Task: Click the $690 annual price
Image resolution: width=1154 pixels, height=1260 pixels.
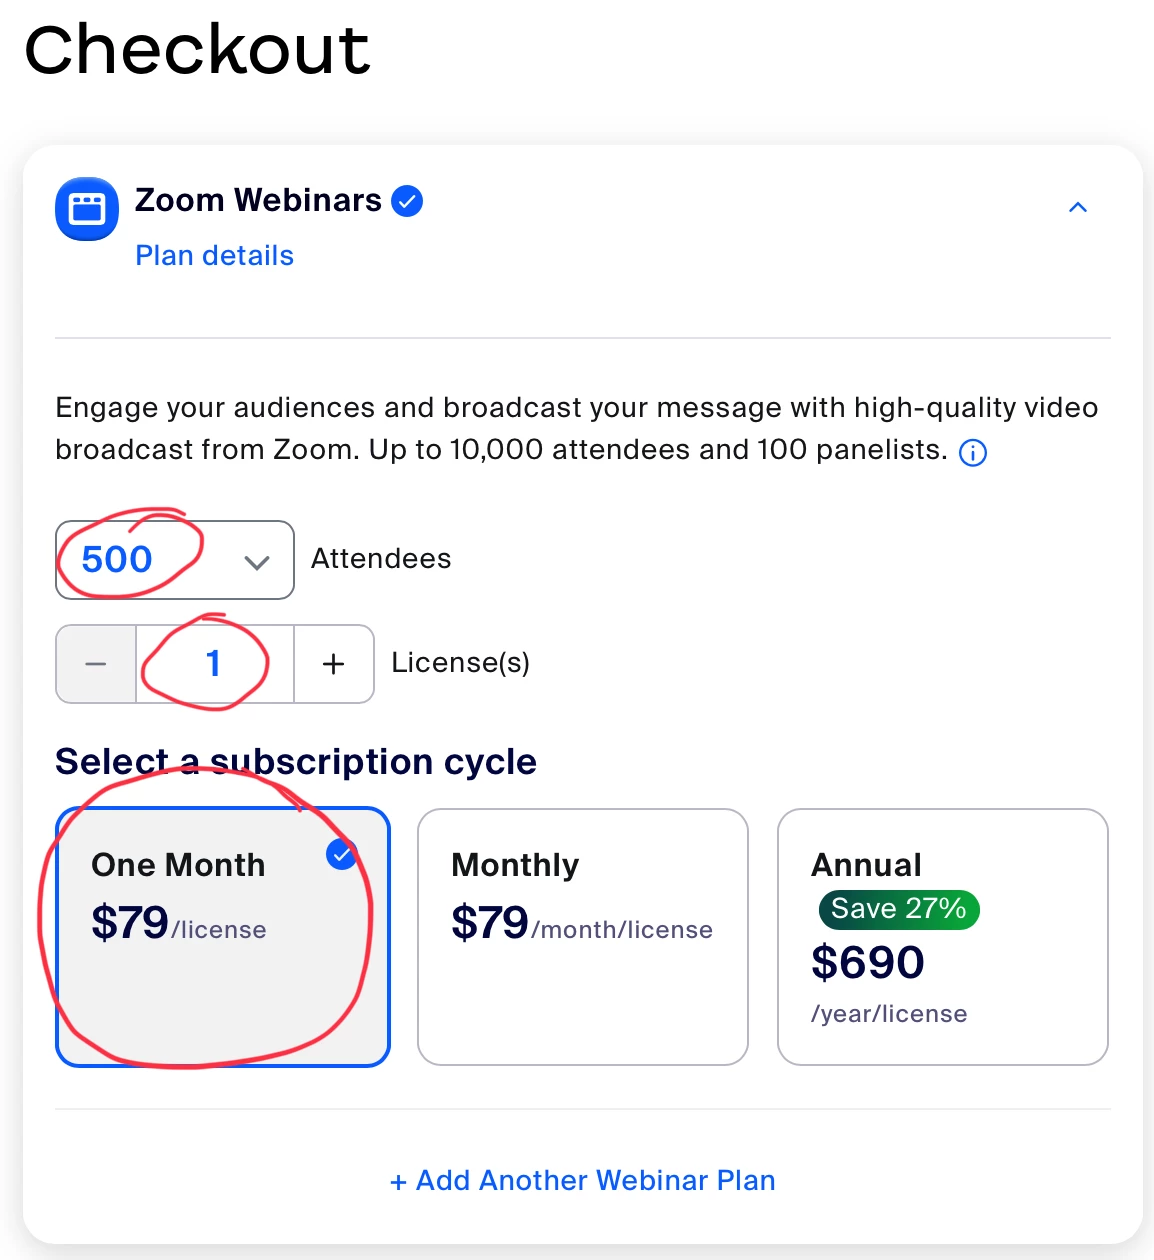Action: tap(868, 963)
